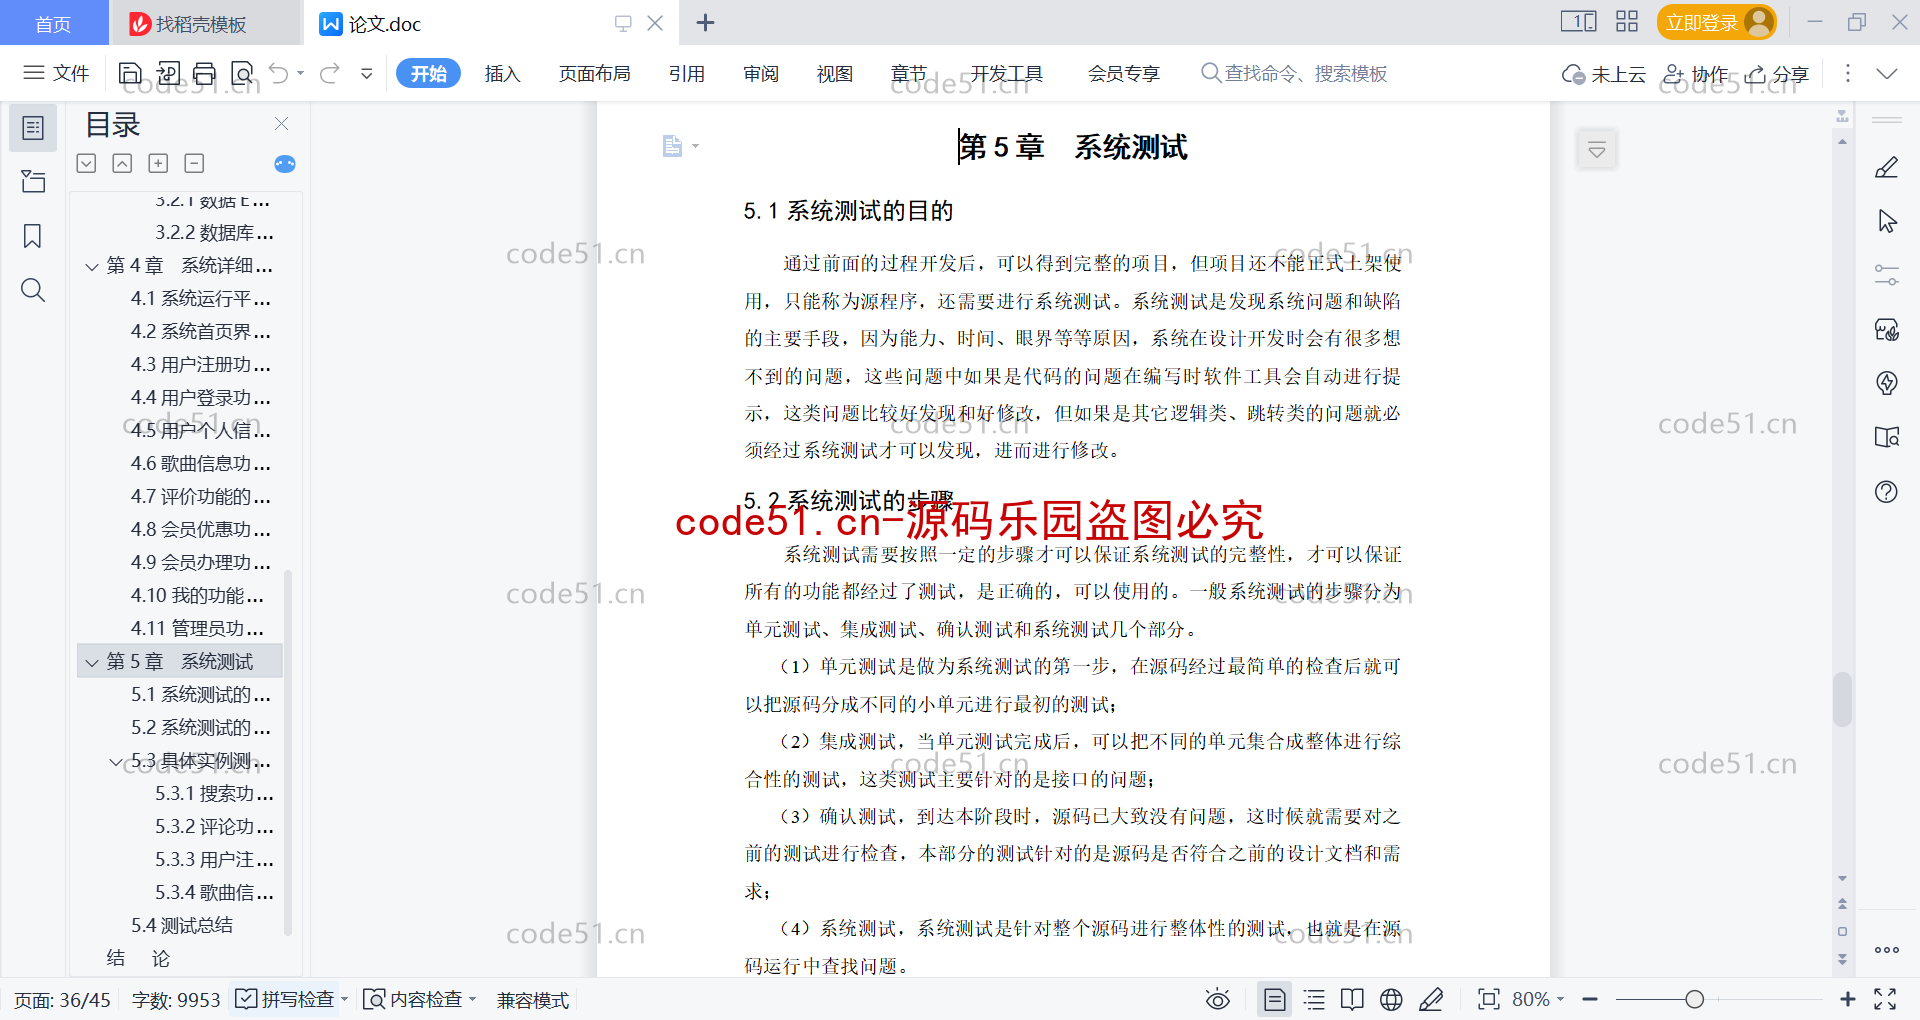
Task: Toggle the writing mode pen icon in the status bar
Action: point(1431,999)
